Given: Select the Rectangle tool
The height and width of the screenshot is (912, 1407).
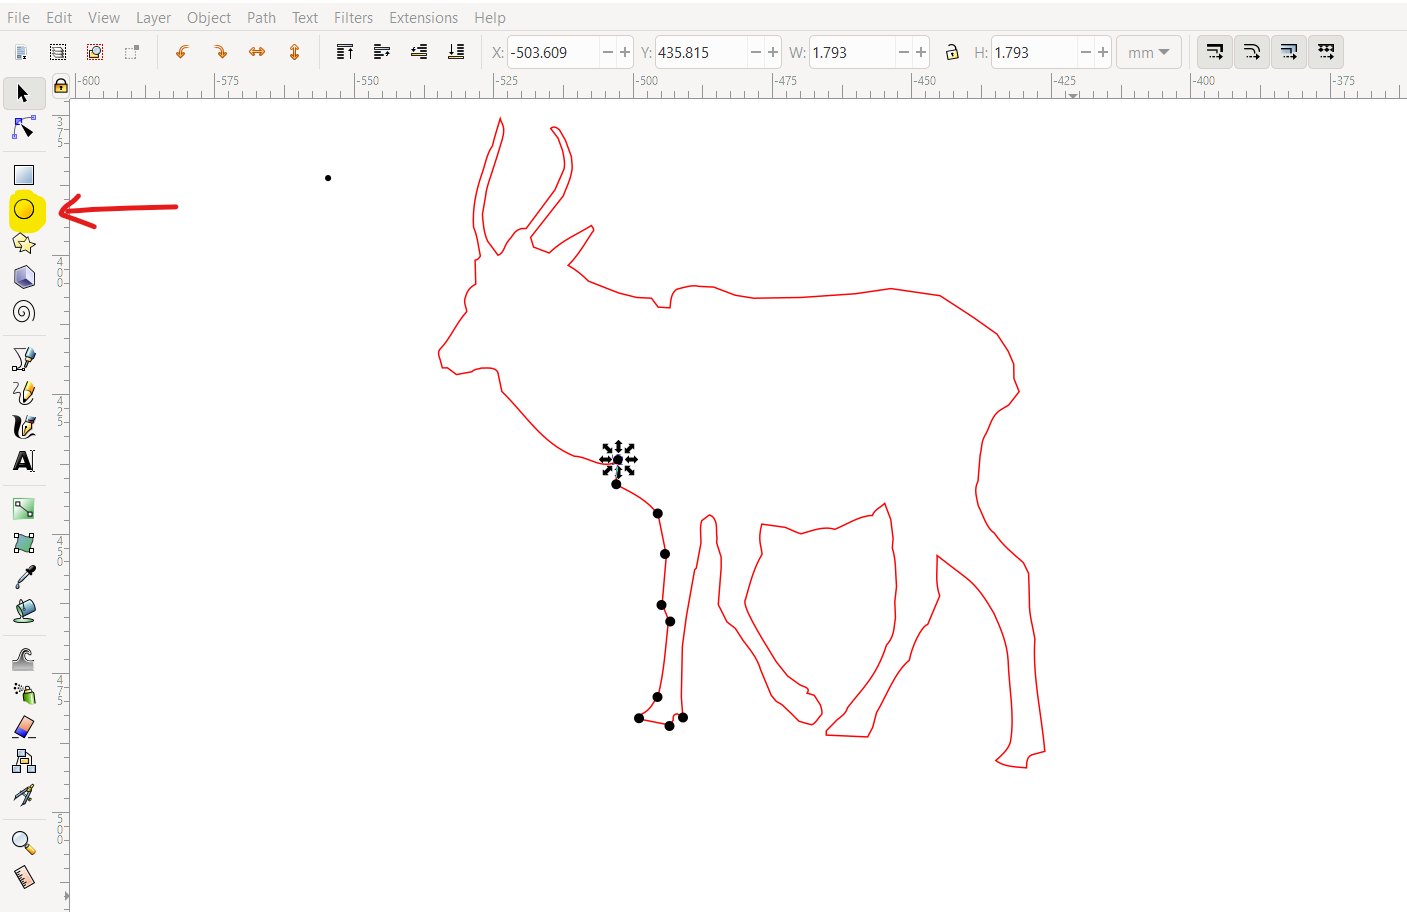Looking at the screenshot, I should 22,174.
